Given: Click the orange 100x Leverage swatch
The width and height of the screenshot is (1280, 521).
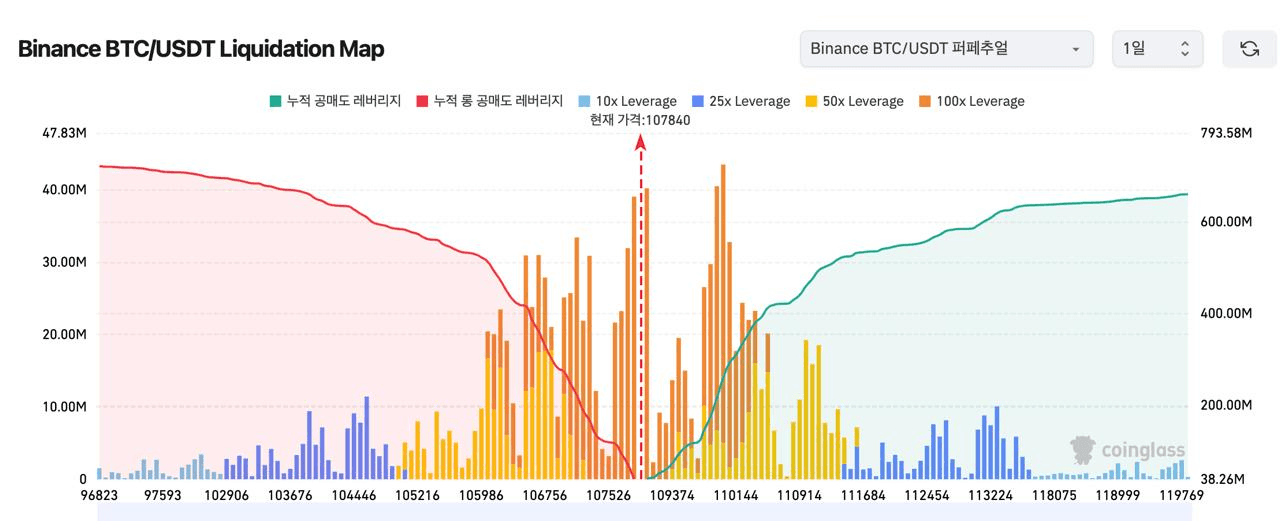Looking at the screenshot, I should click(x=925, y=101).
